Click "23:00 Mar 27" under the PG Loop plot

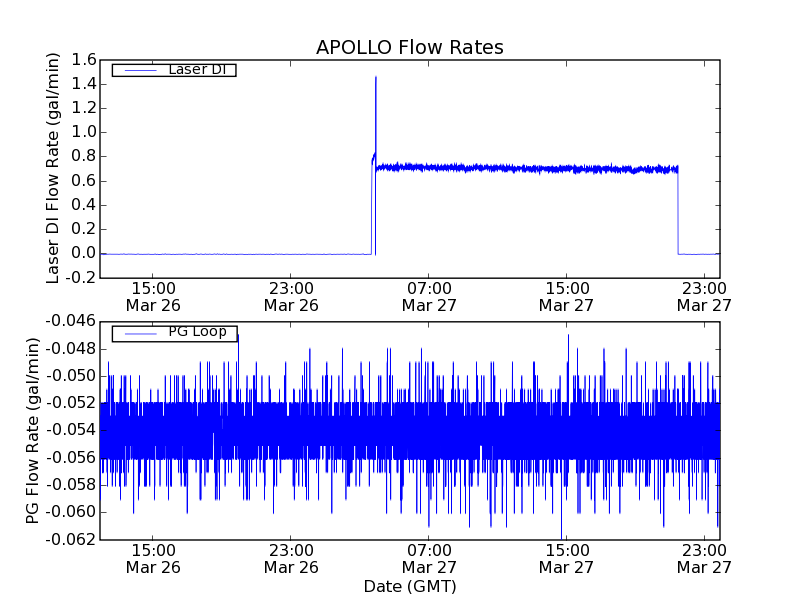tap(705, 559)
